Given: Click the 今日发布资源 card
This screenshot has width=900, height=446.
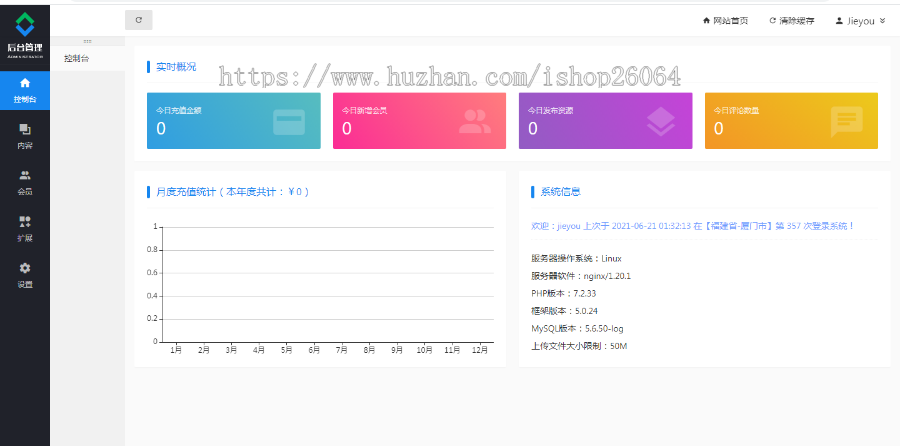Looking at the screenshot, I should (606, 121).
